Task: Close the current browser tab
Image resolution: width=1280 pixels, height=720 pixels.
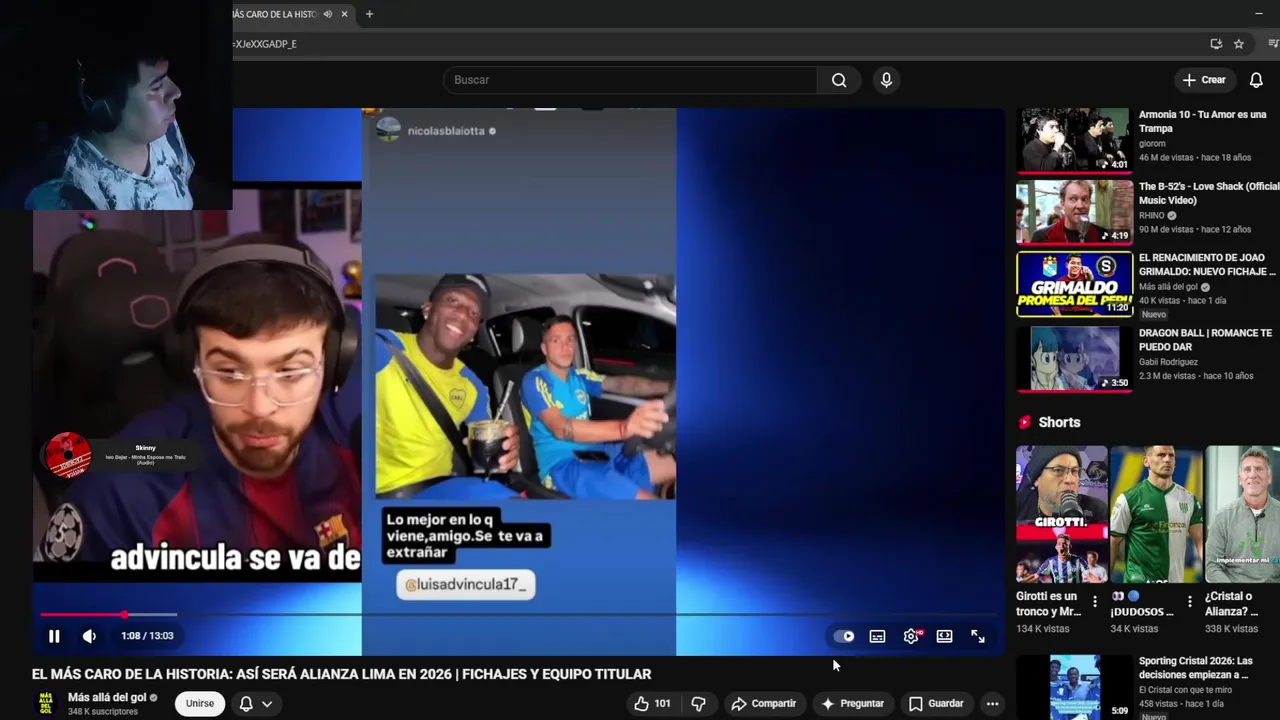Action: 345,14
